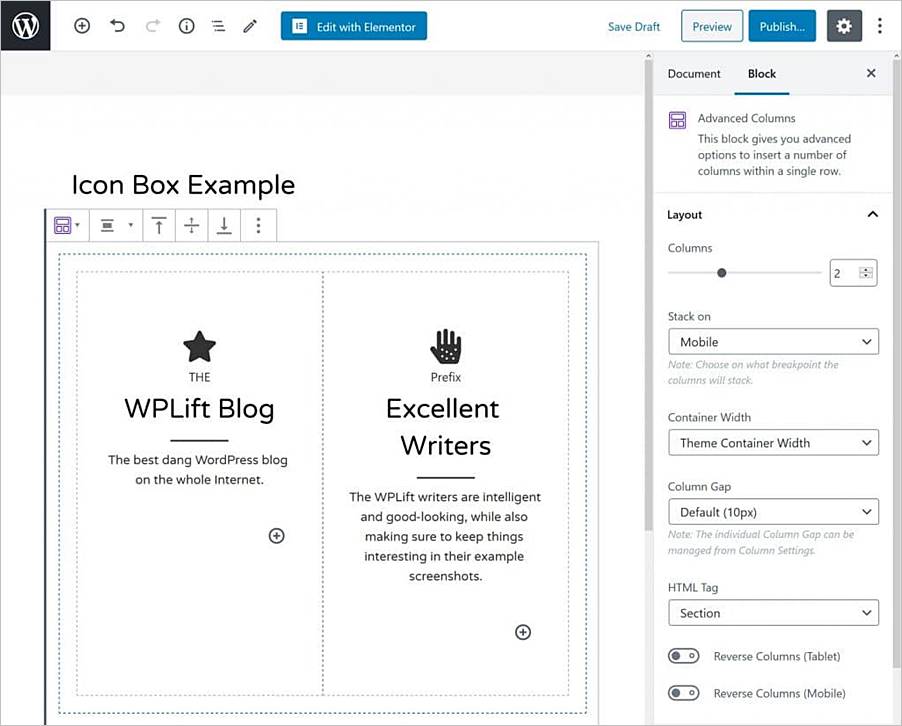
Task: Click the vertical align bottom icon
Action: [x=224, y=226]
